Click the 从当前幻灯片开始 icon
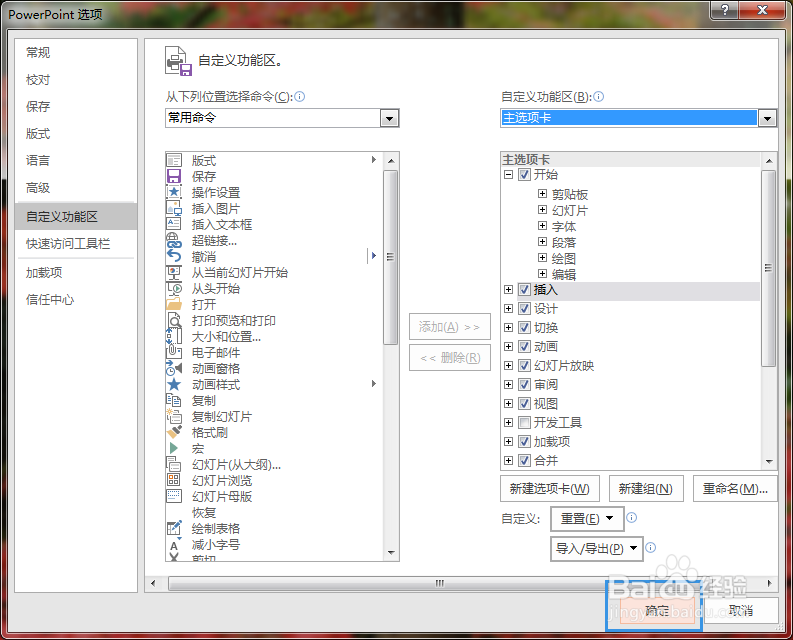 click(174, 273)
